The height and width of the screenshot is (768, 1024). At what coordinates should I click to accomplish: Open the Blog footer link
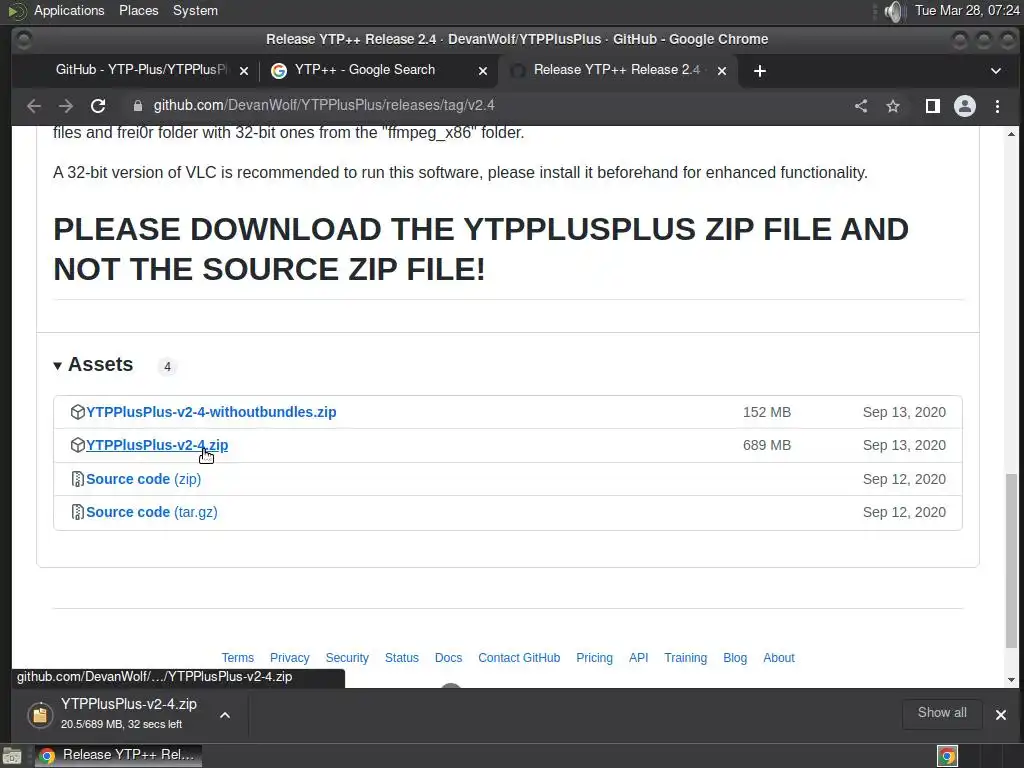735,658
